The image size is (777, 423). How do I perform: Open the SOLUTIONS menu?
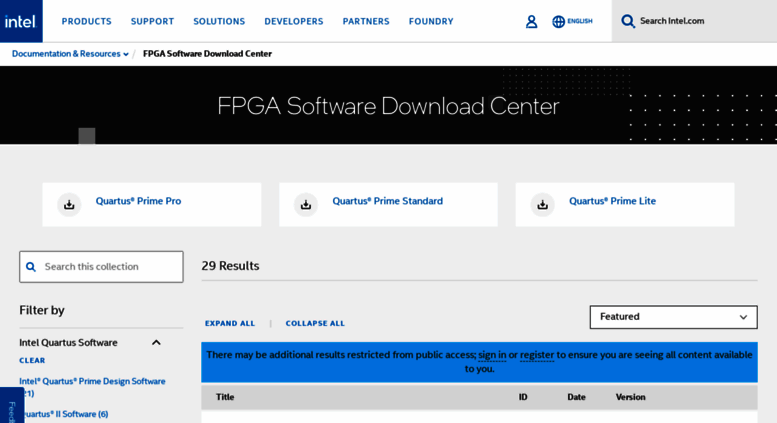click(x=219, y=21)
